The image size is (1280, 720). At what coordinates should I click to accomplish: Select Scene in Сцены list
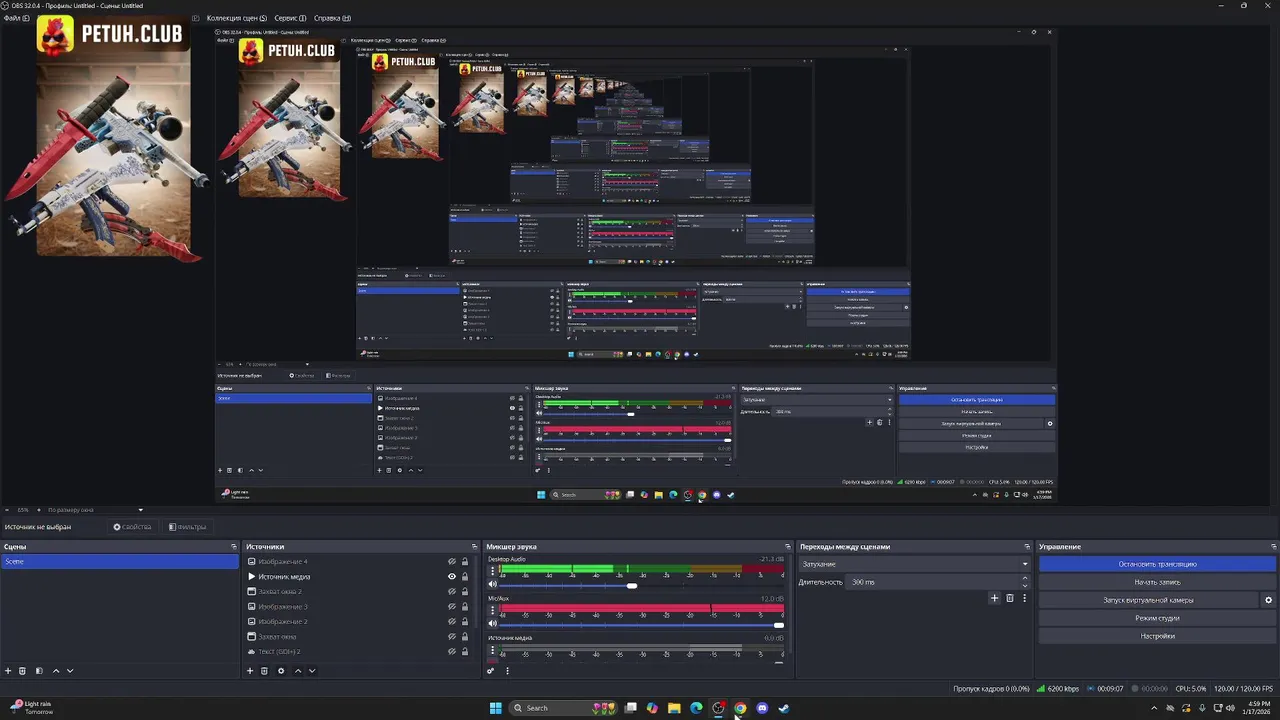coord(119,562)
